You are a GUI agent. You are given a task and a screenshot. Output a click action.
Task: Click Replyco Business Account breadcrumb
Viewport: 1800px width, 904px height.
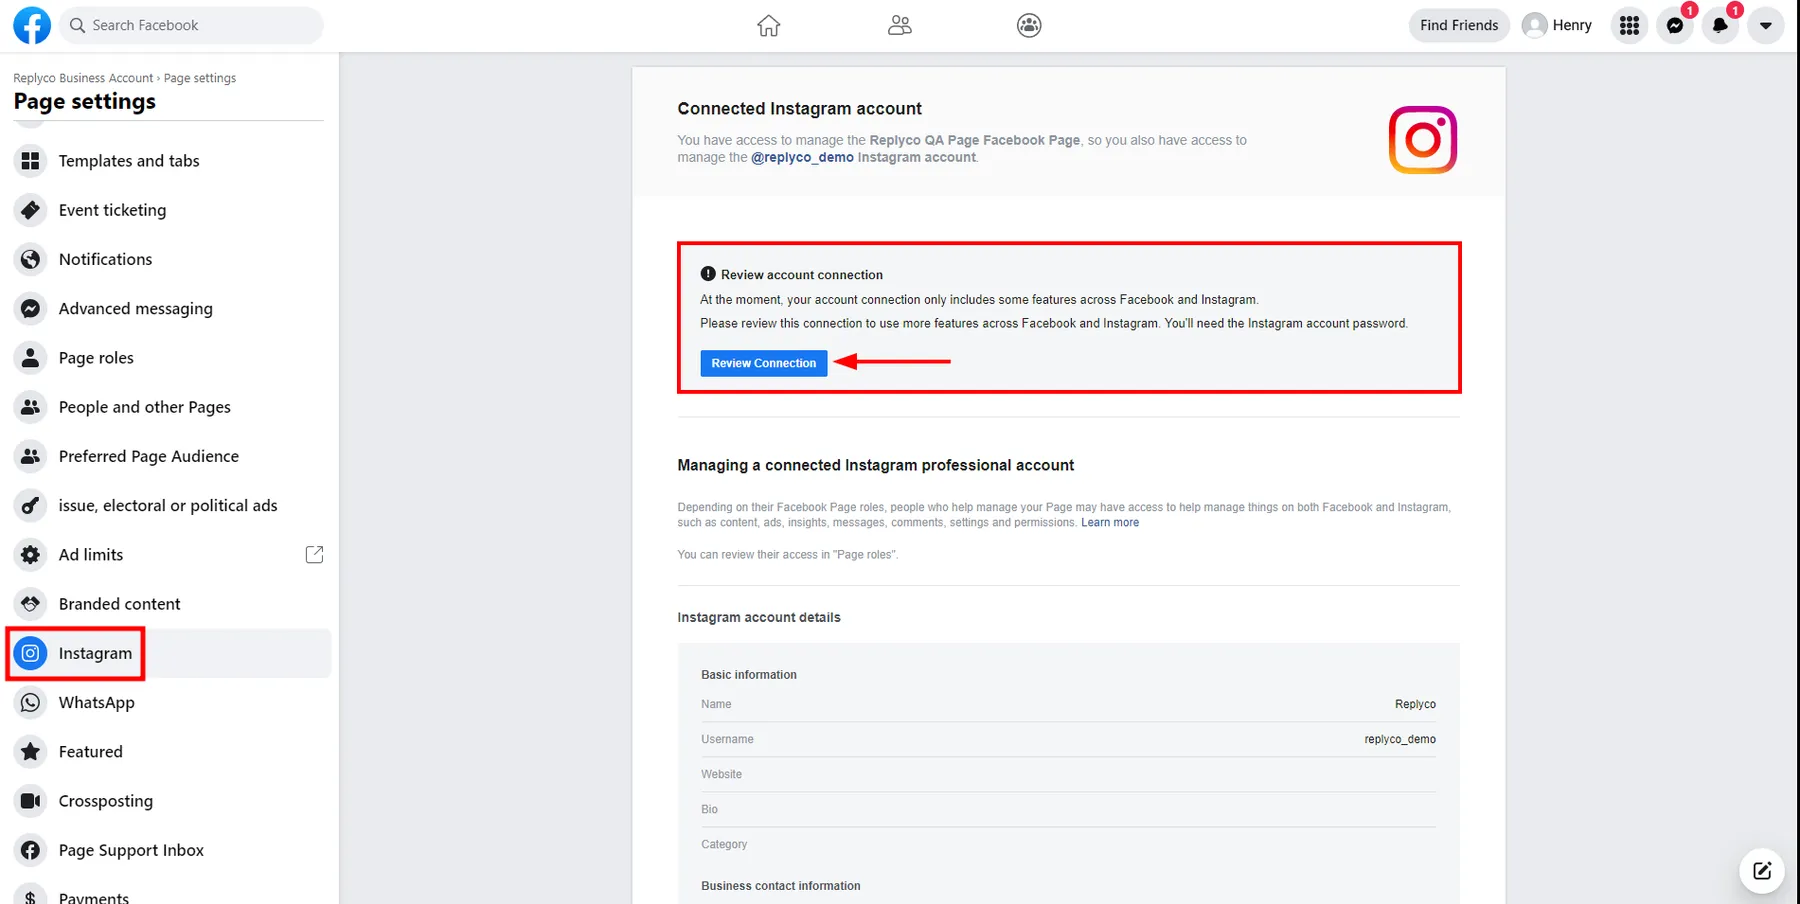[83, 78]
